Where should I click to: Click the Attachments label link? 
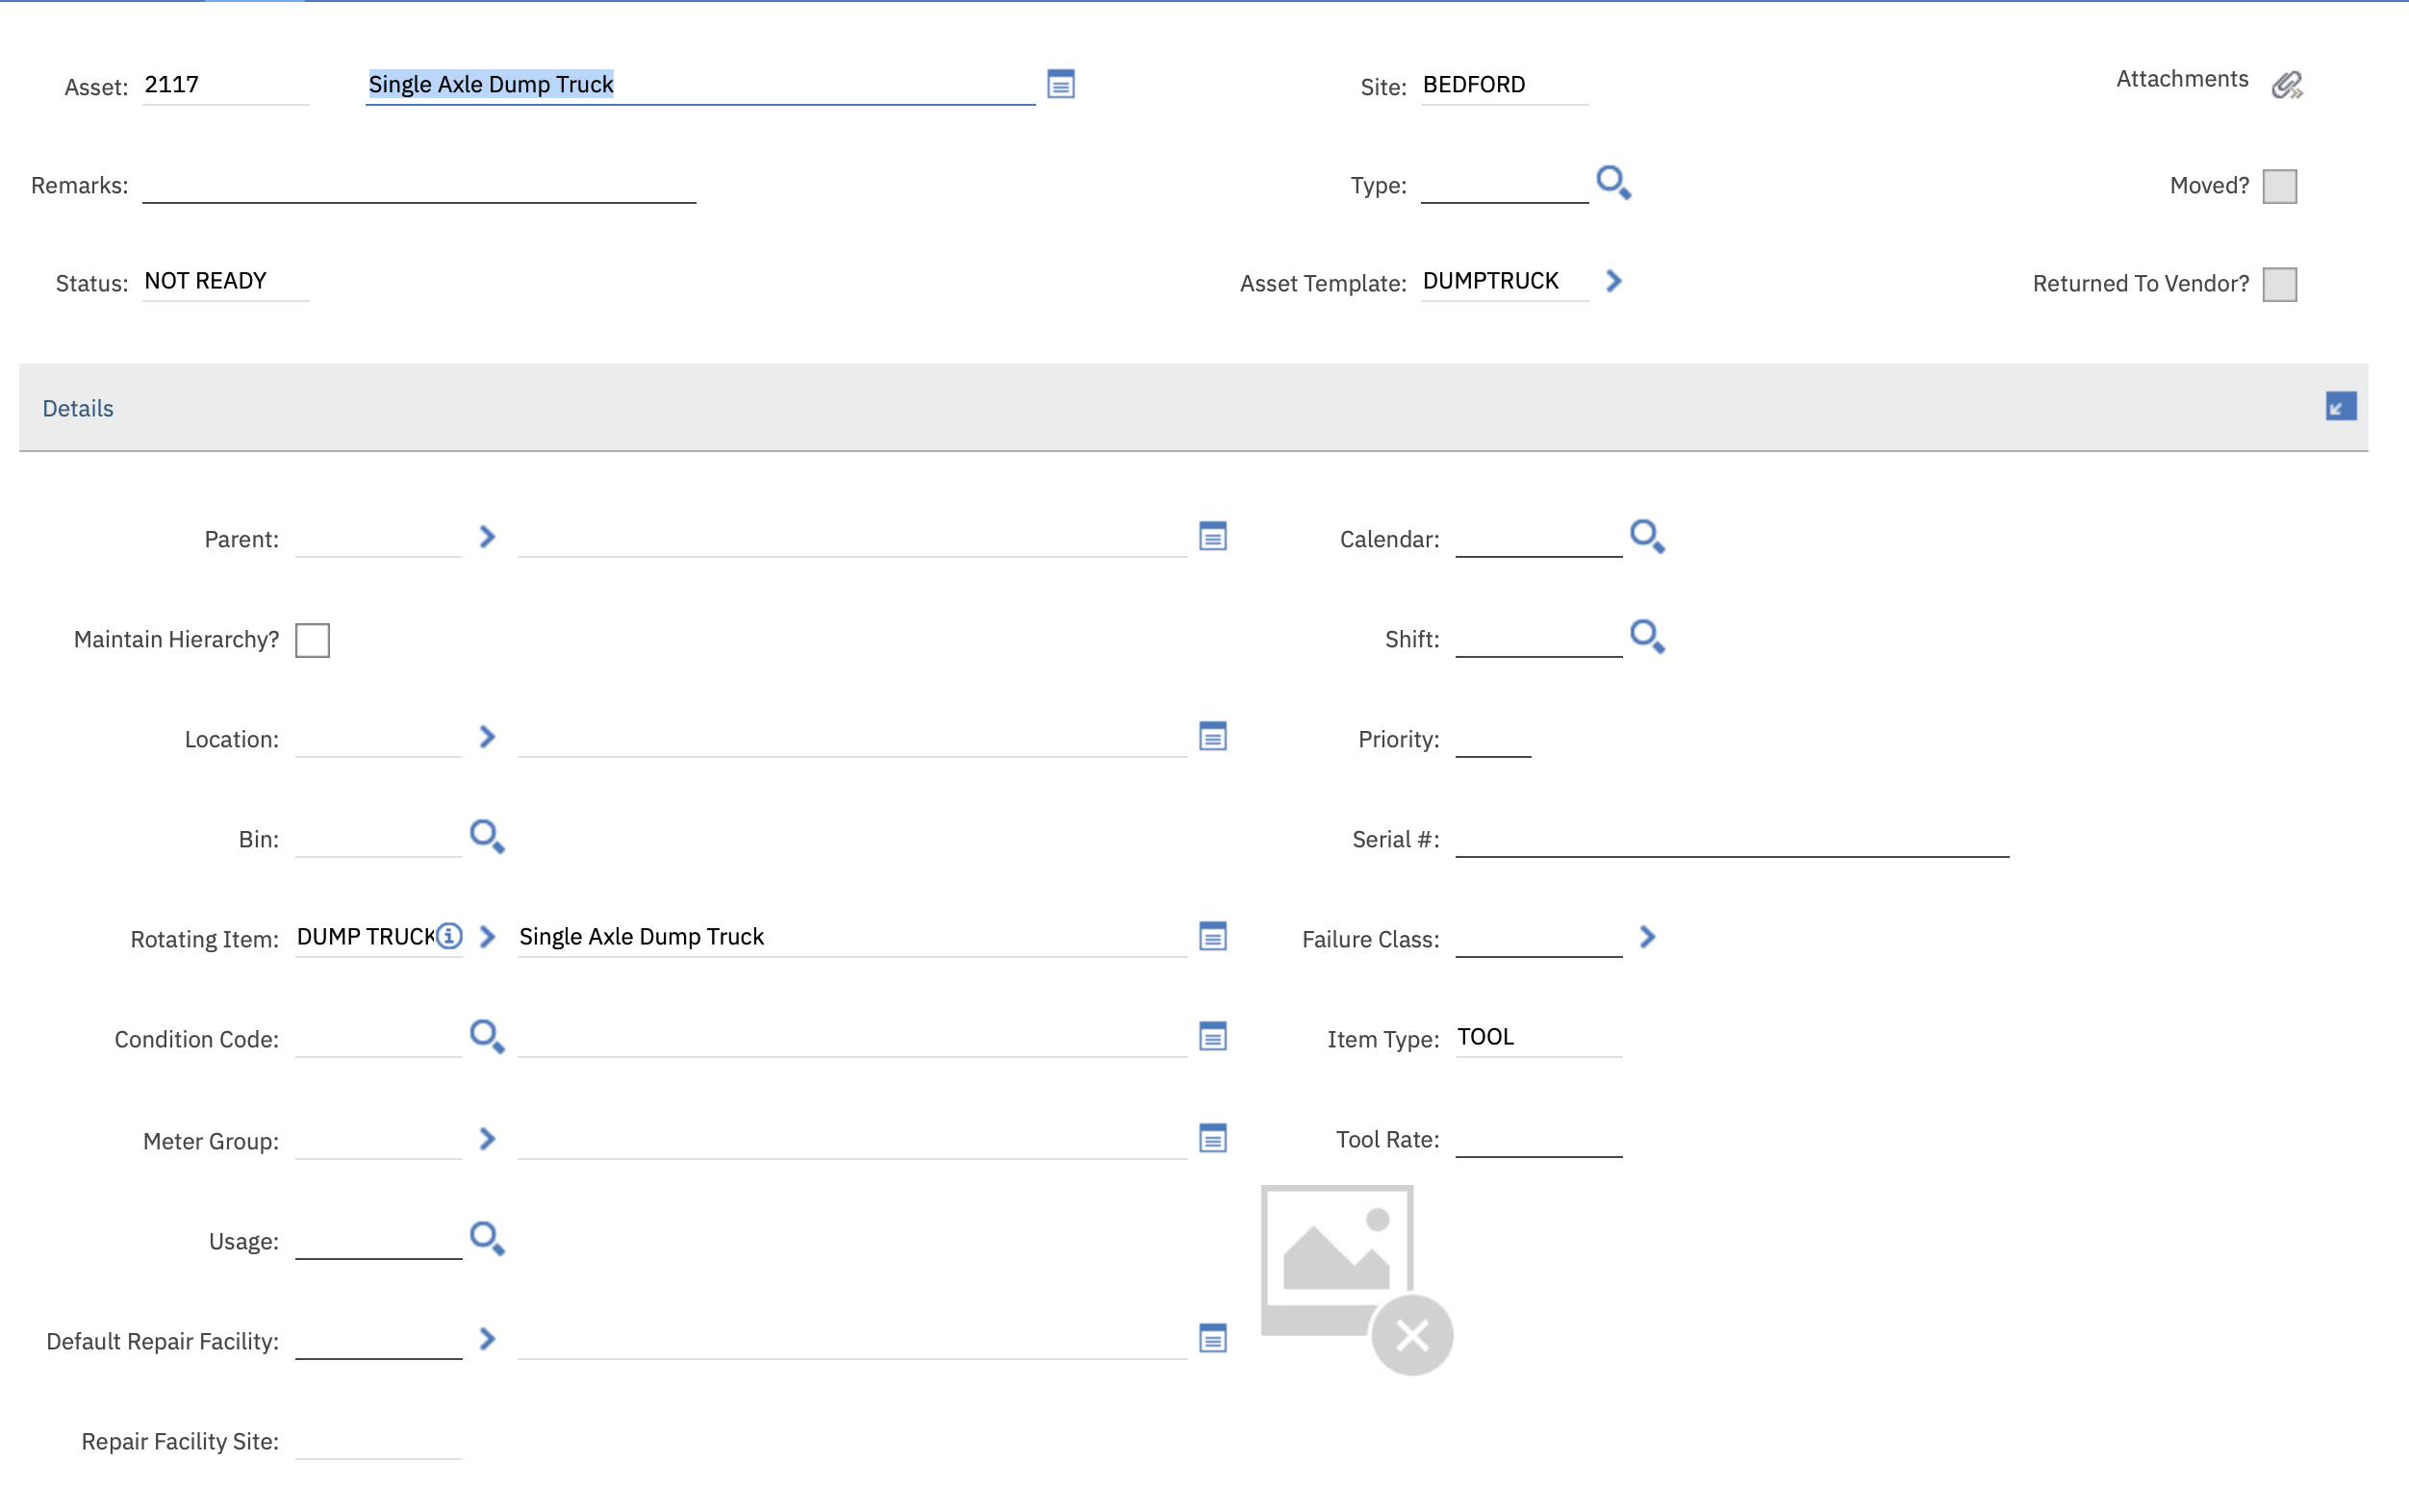coord(2181,79)
